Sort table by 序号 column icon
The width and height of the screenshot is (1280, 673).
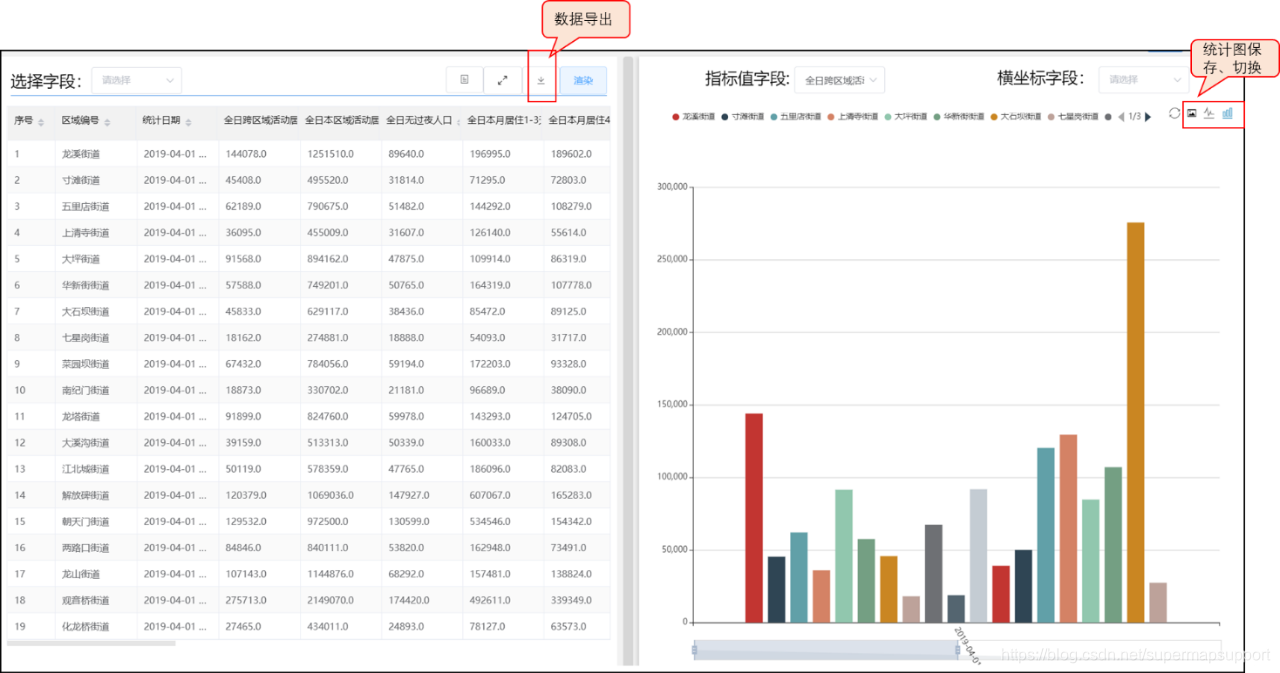[x=41, y=122]
